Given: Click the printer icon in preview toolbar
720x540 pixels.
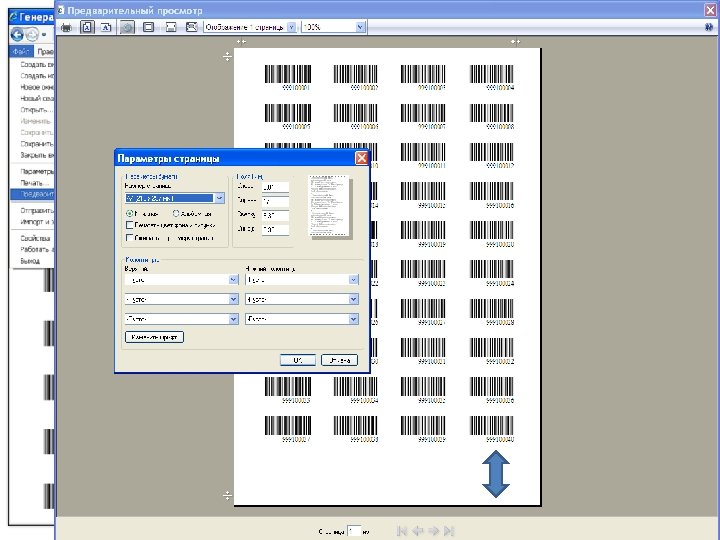Looking at the screenshot, I should (x=67, y=28).
